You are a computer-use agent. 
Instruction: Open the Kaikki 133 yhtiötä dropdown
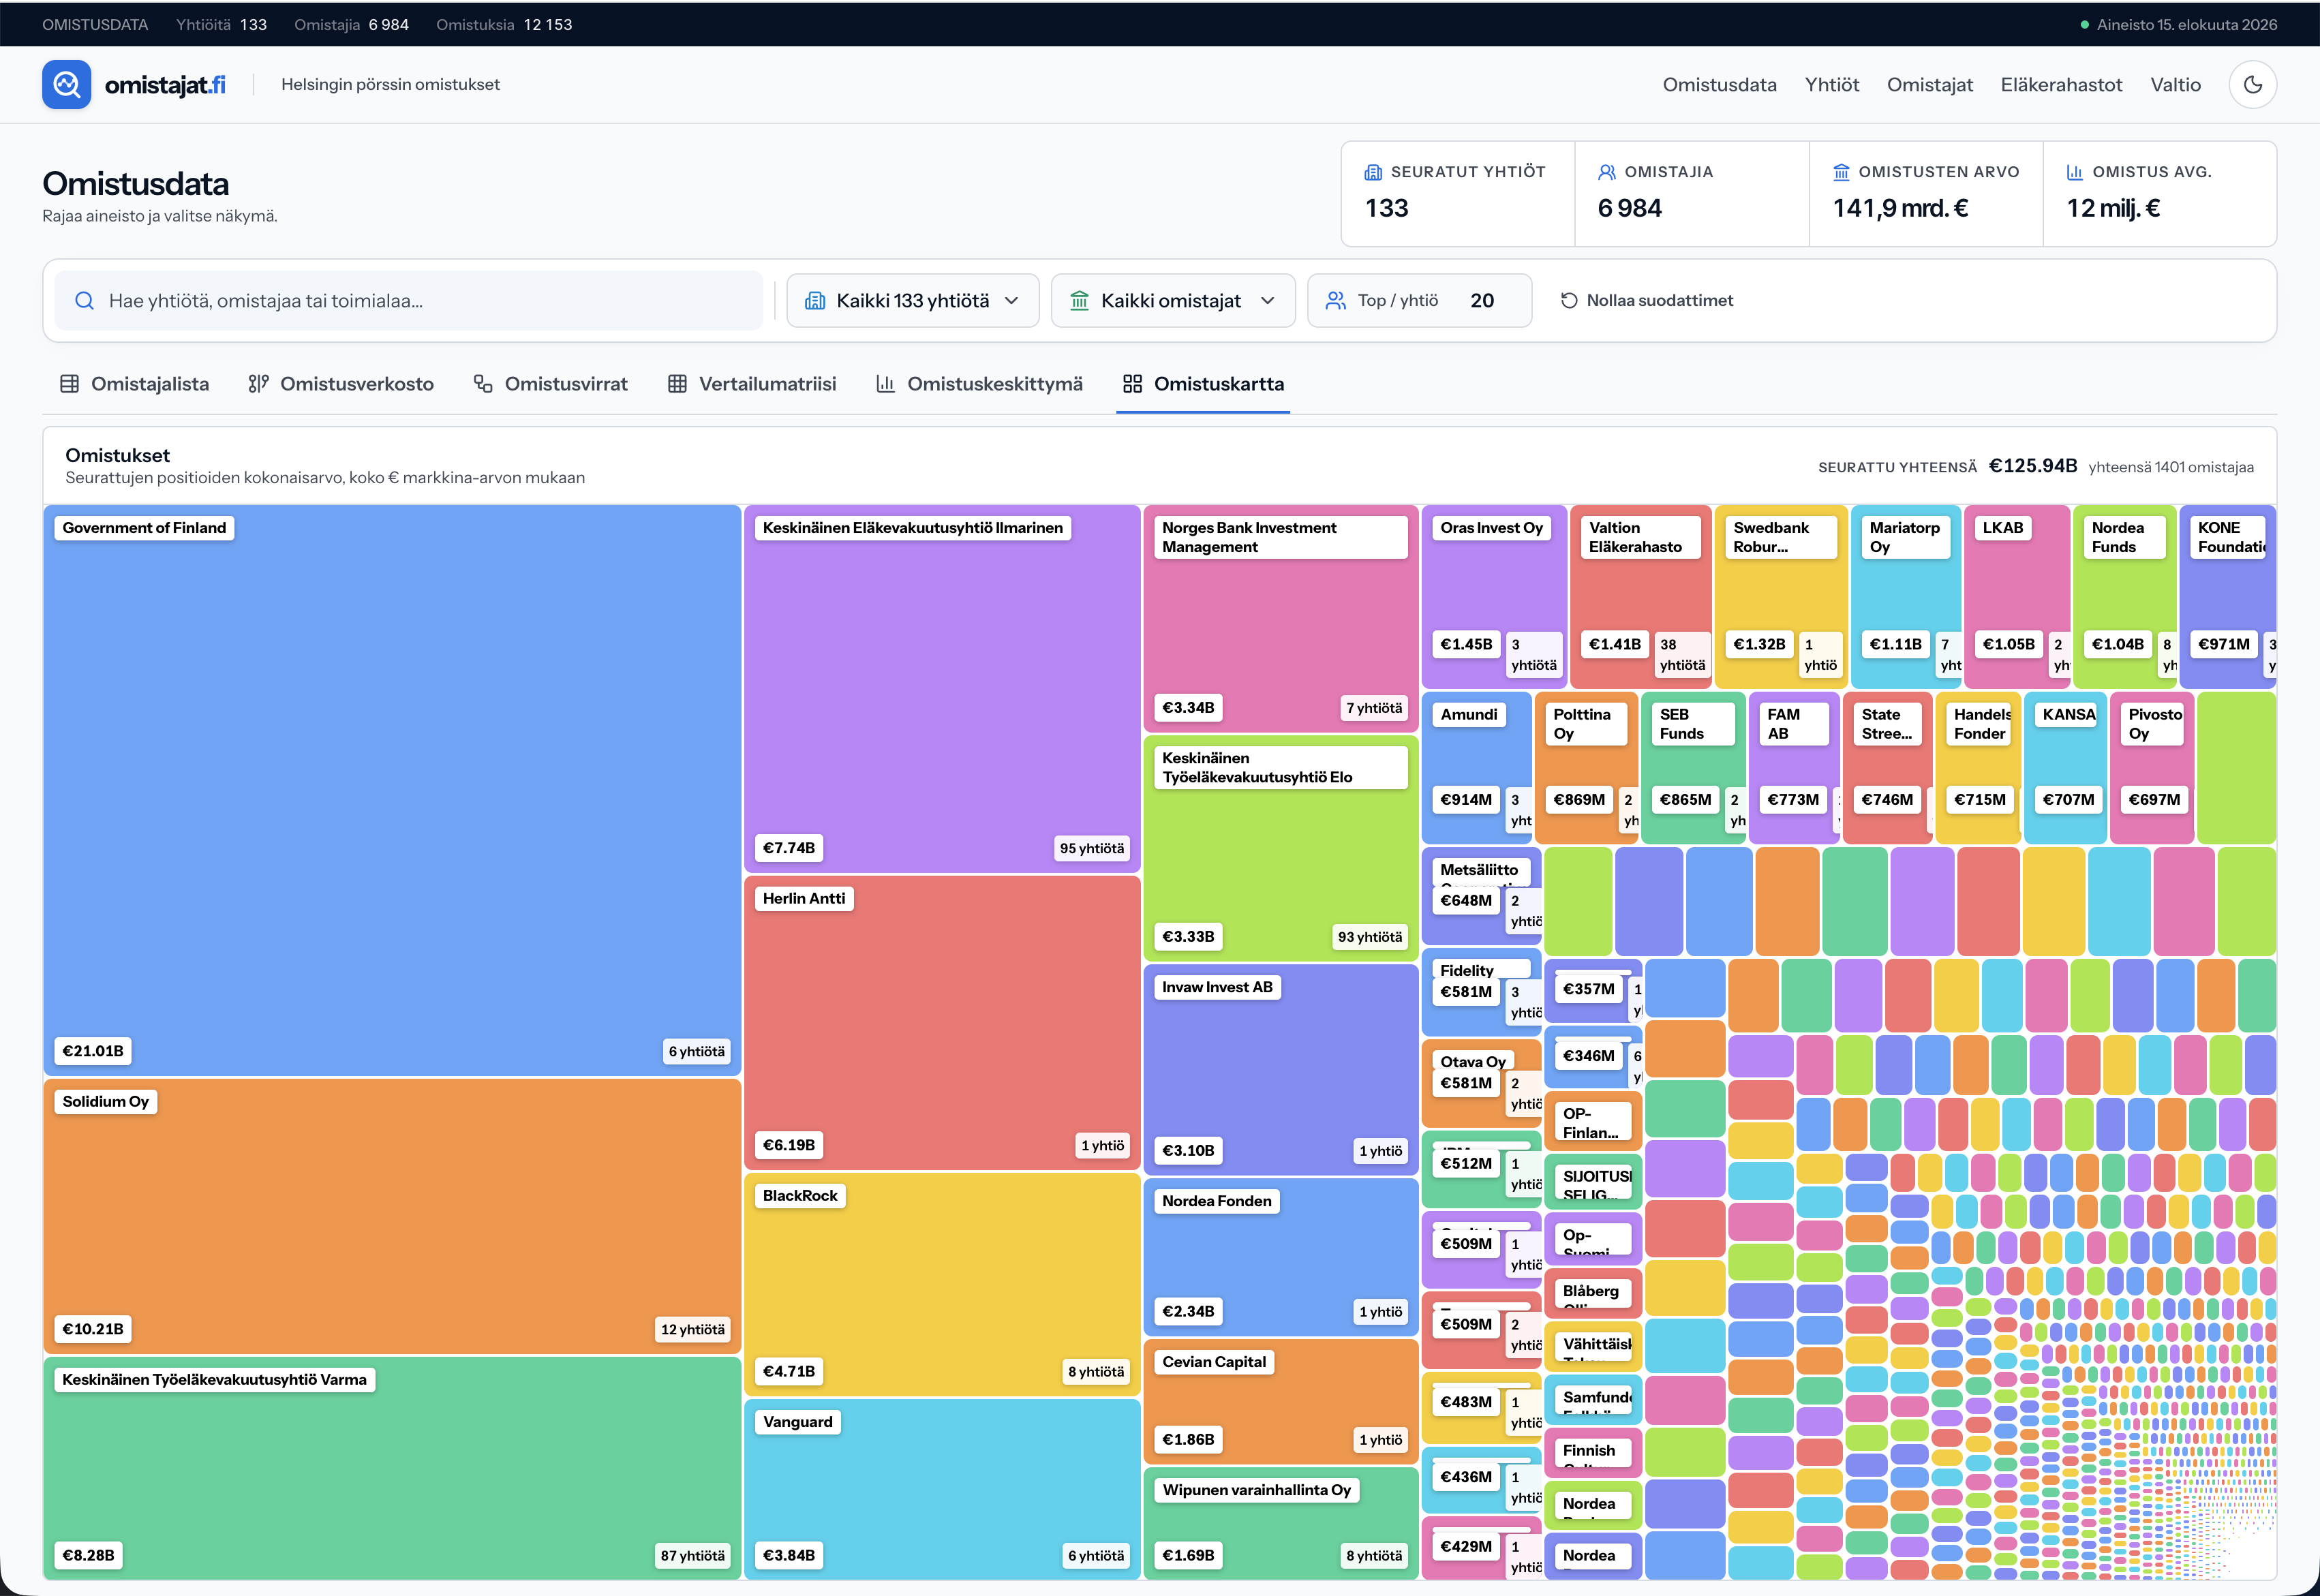click(912, 301)
